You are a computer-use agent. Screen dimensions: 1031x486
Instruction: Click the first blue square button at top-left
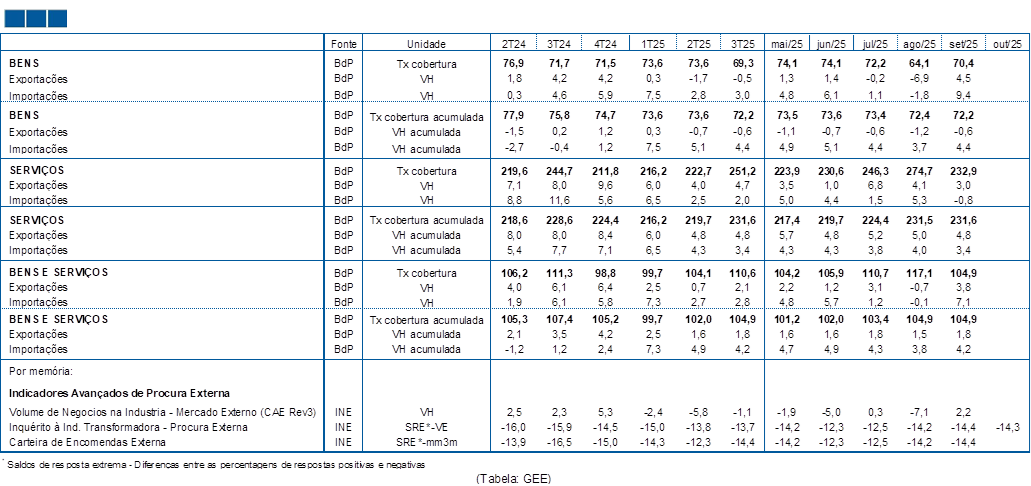pyautogui.click(x=14, y=18)
